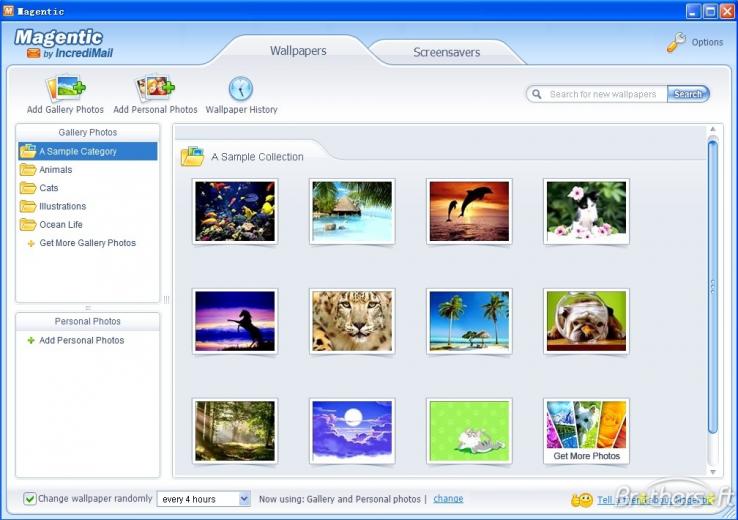Click Add Personal Photos in Personal Photos panel
738x520 pixels.
pos(81,340)
